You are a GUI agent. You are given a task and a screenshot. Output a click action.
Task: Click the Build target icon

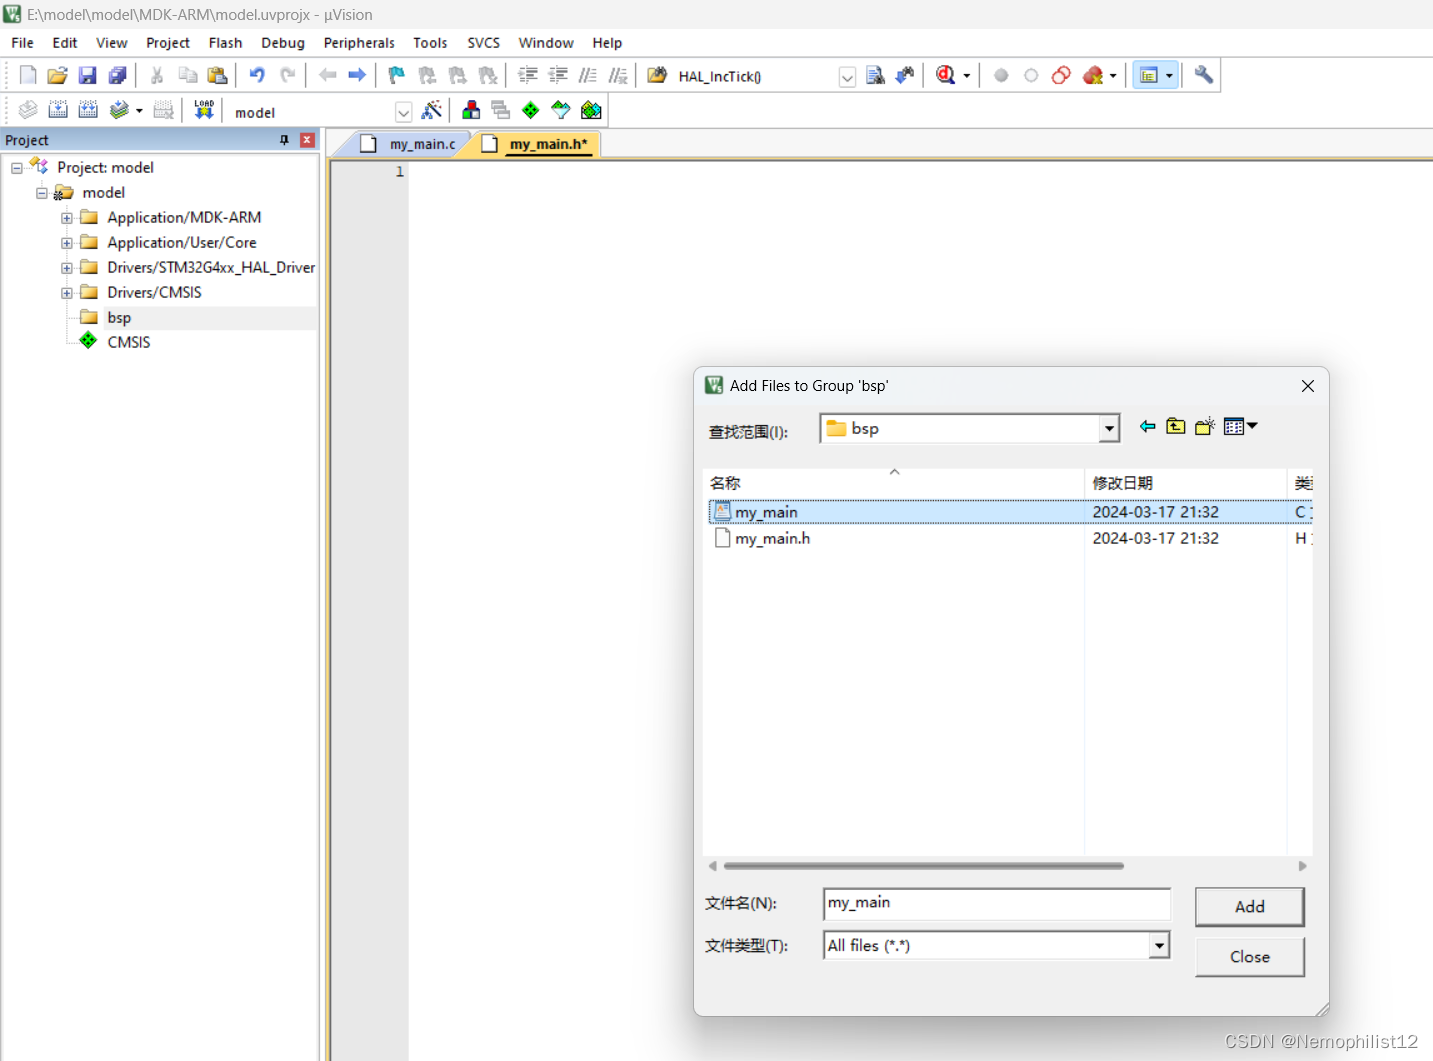click(x=58, y=110)
